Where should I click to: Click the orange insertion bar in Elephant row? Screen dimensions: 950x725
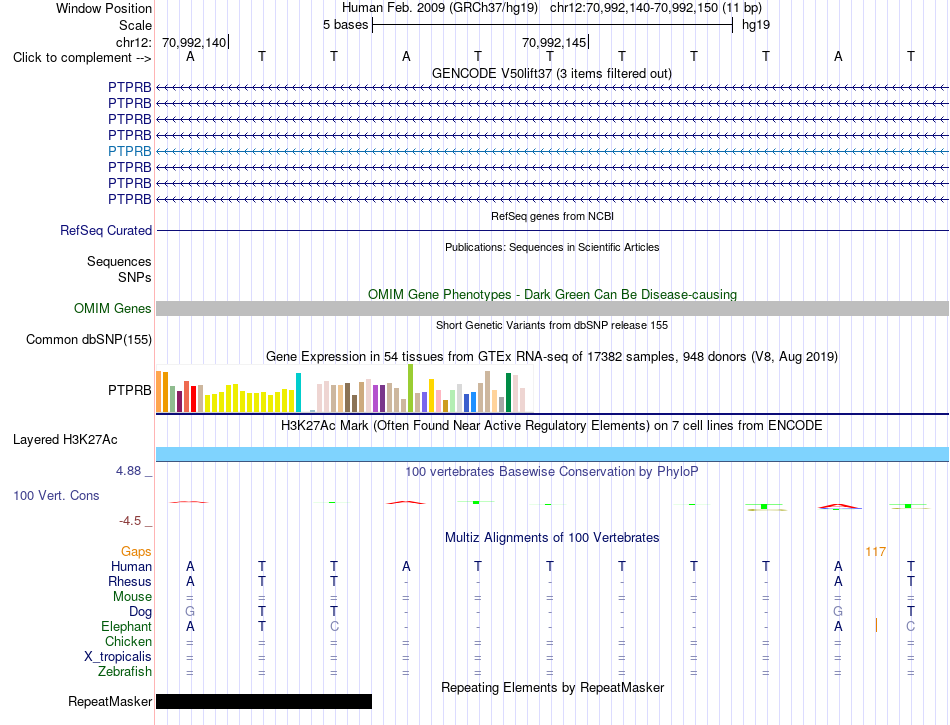tap(876, 625)
